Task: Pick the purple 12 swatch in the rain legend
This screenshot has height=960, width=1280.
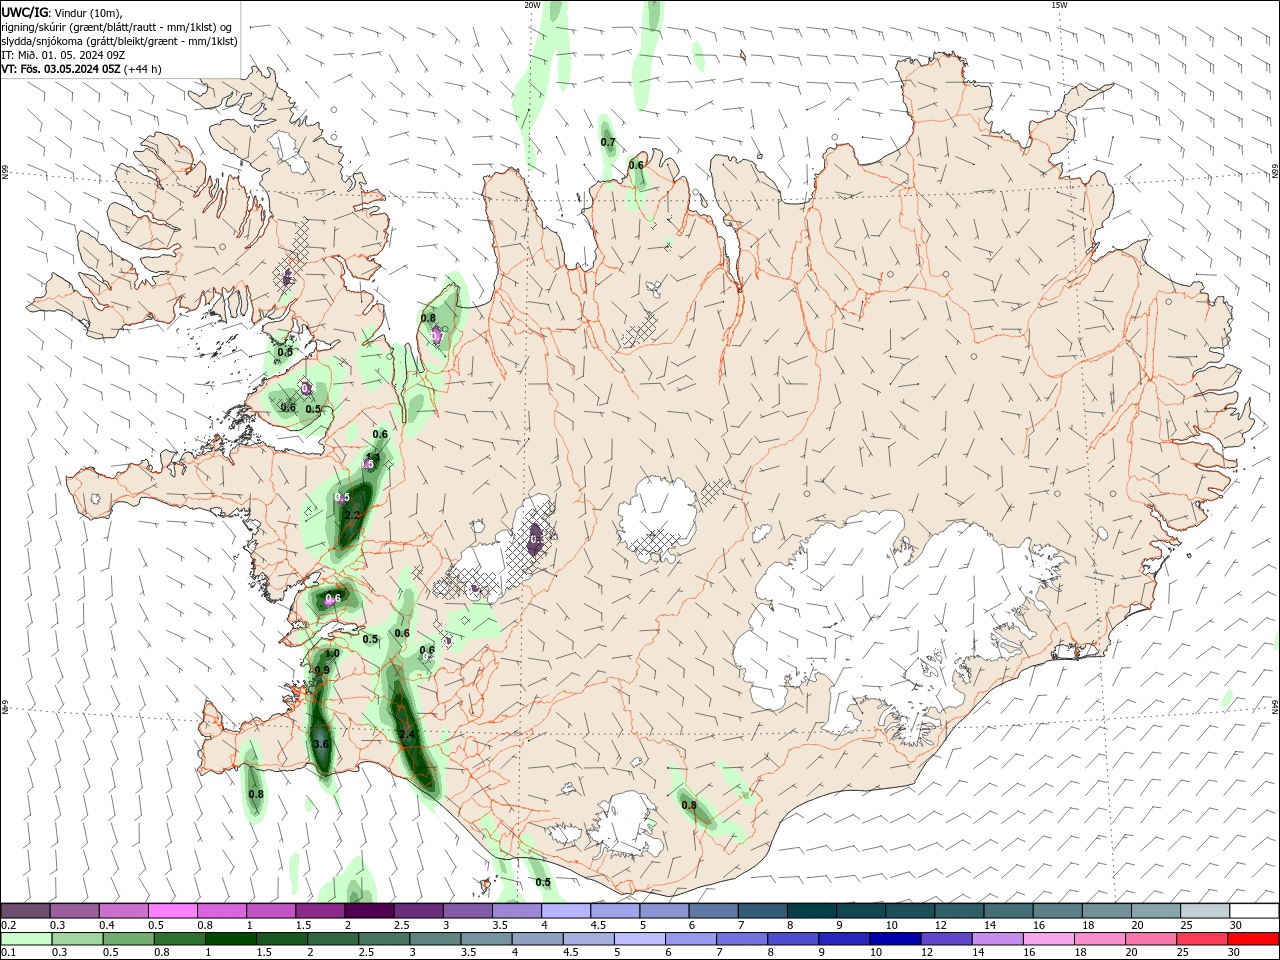Action: (x=946, y=939)
